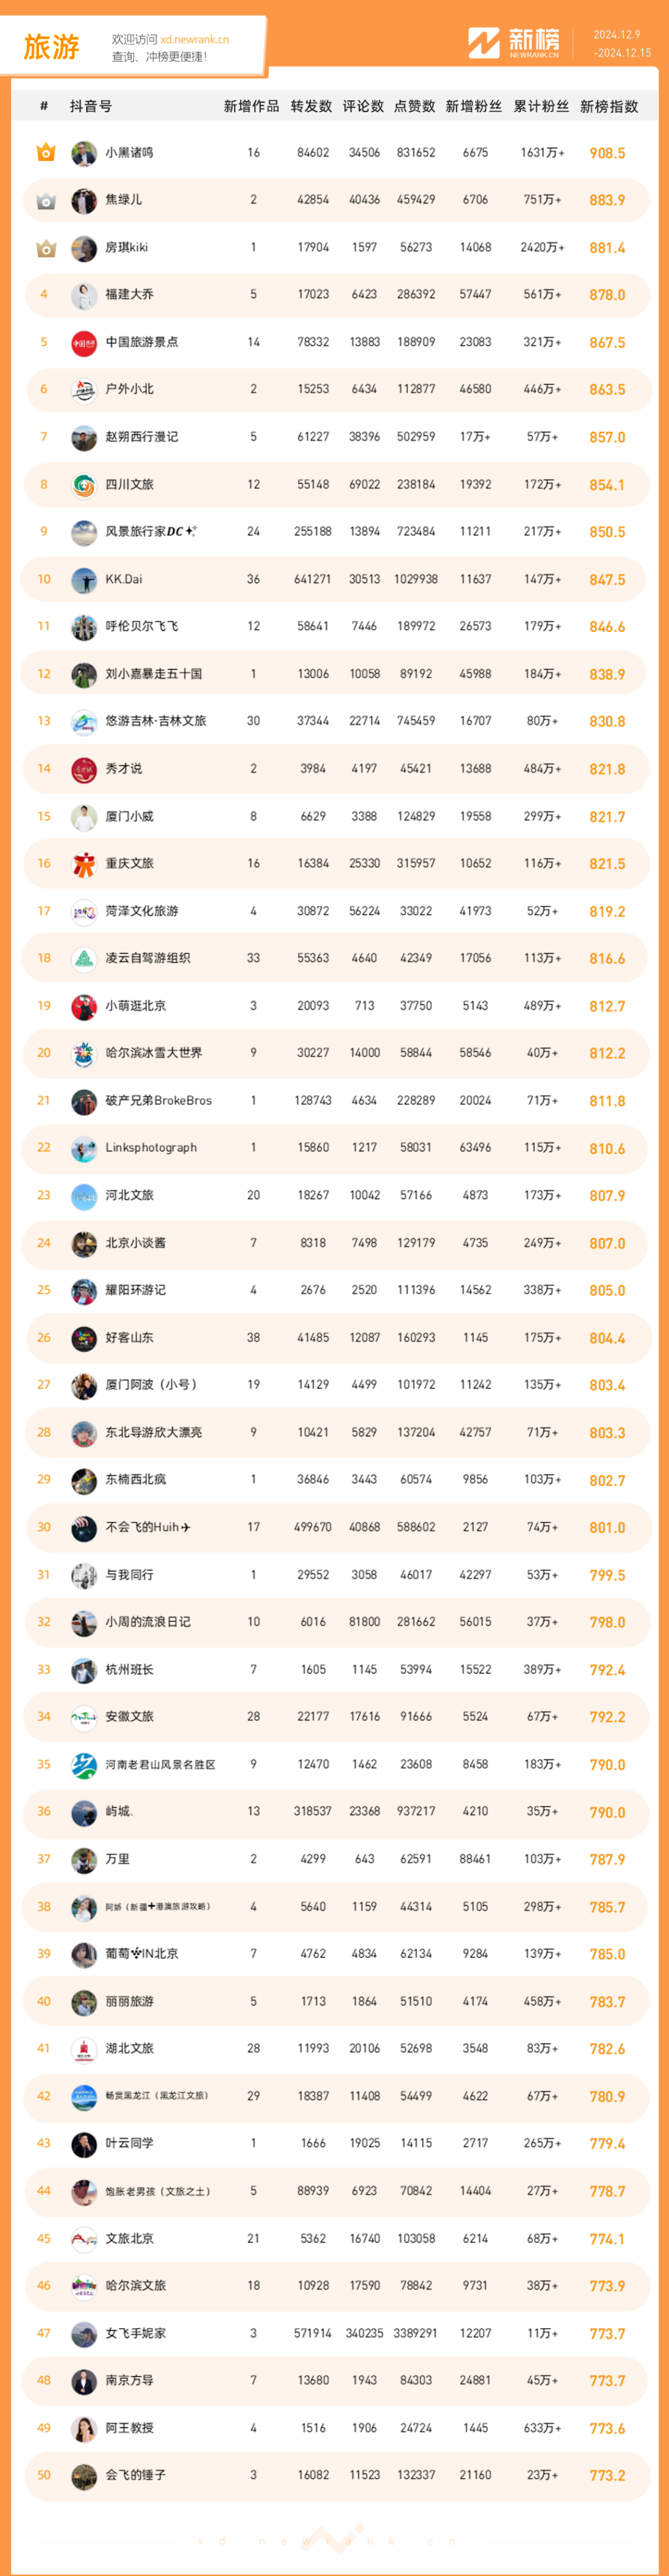Viewport: 669px width, 2576px height.
Task: Click the gold crown rank-one icon
Action: pyautogui.click(x=45, y=153)
